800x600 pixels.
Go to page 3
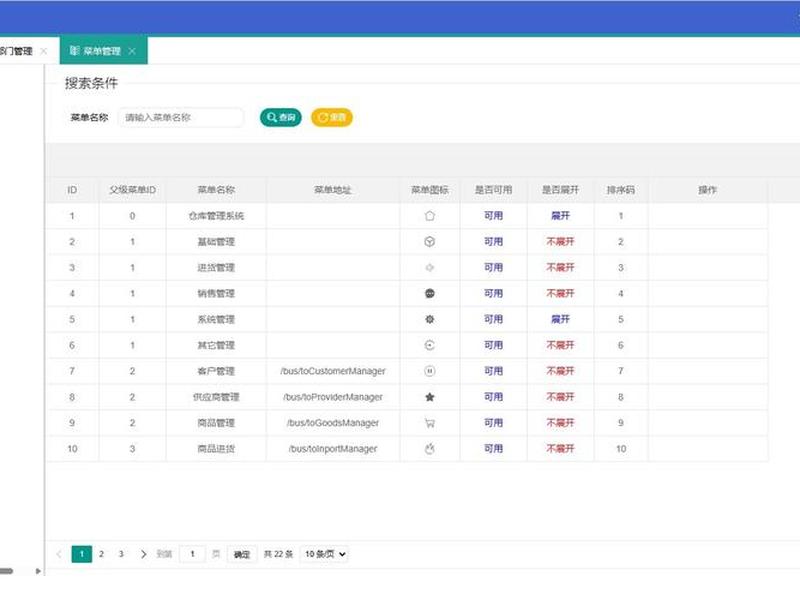pos(121,554)
